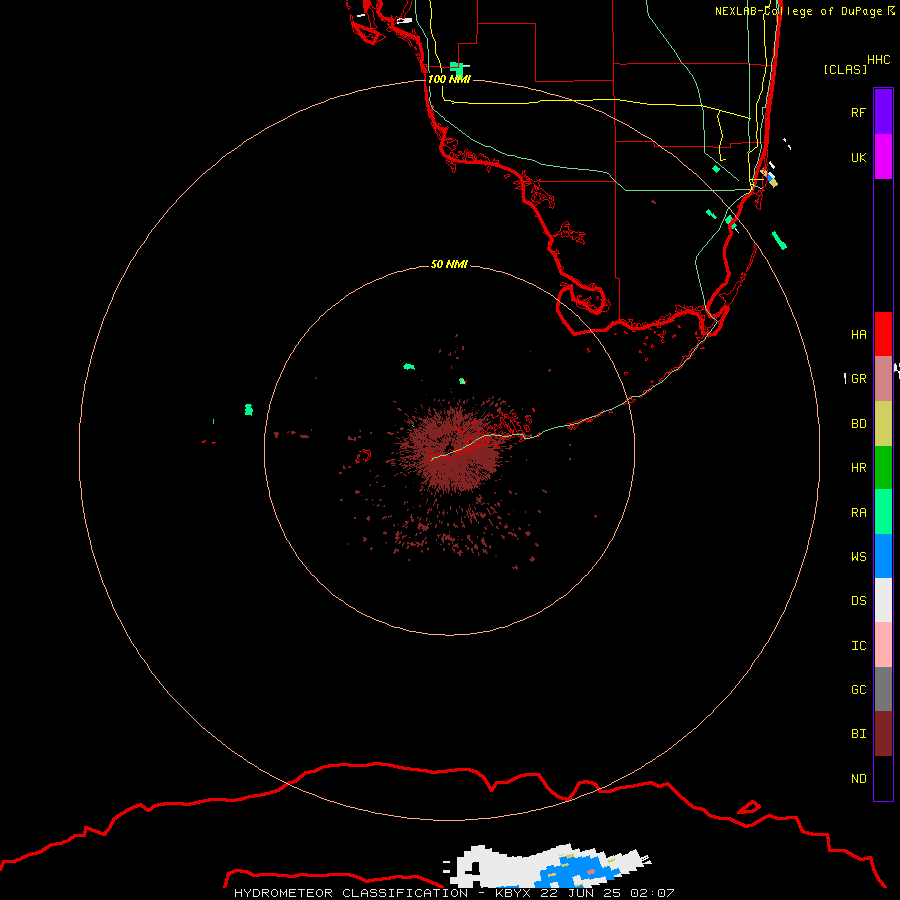Click the 02:07 timestamp
The width and height of the screenshot is (900, 900).
(652, 893)
